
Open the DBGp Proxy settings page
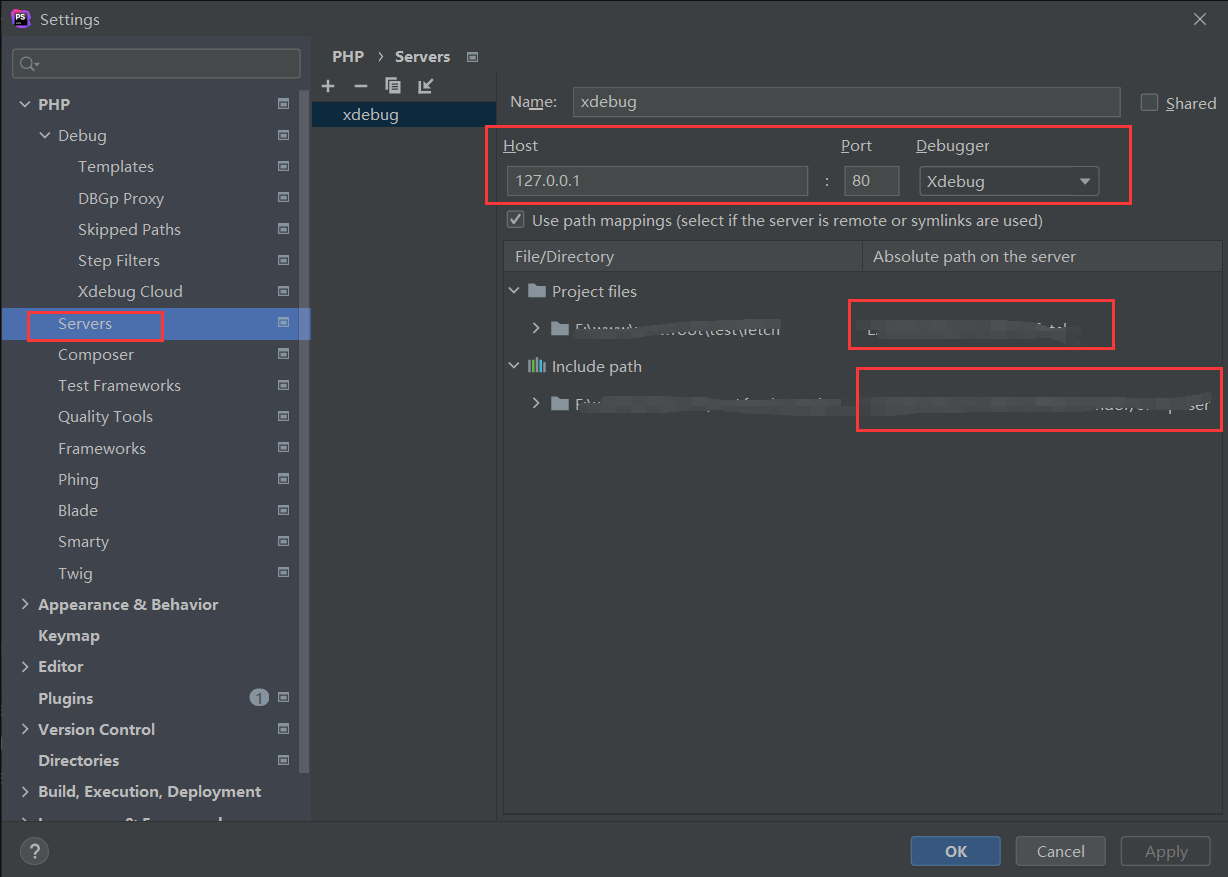coord(121,198)
